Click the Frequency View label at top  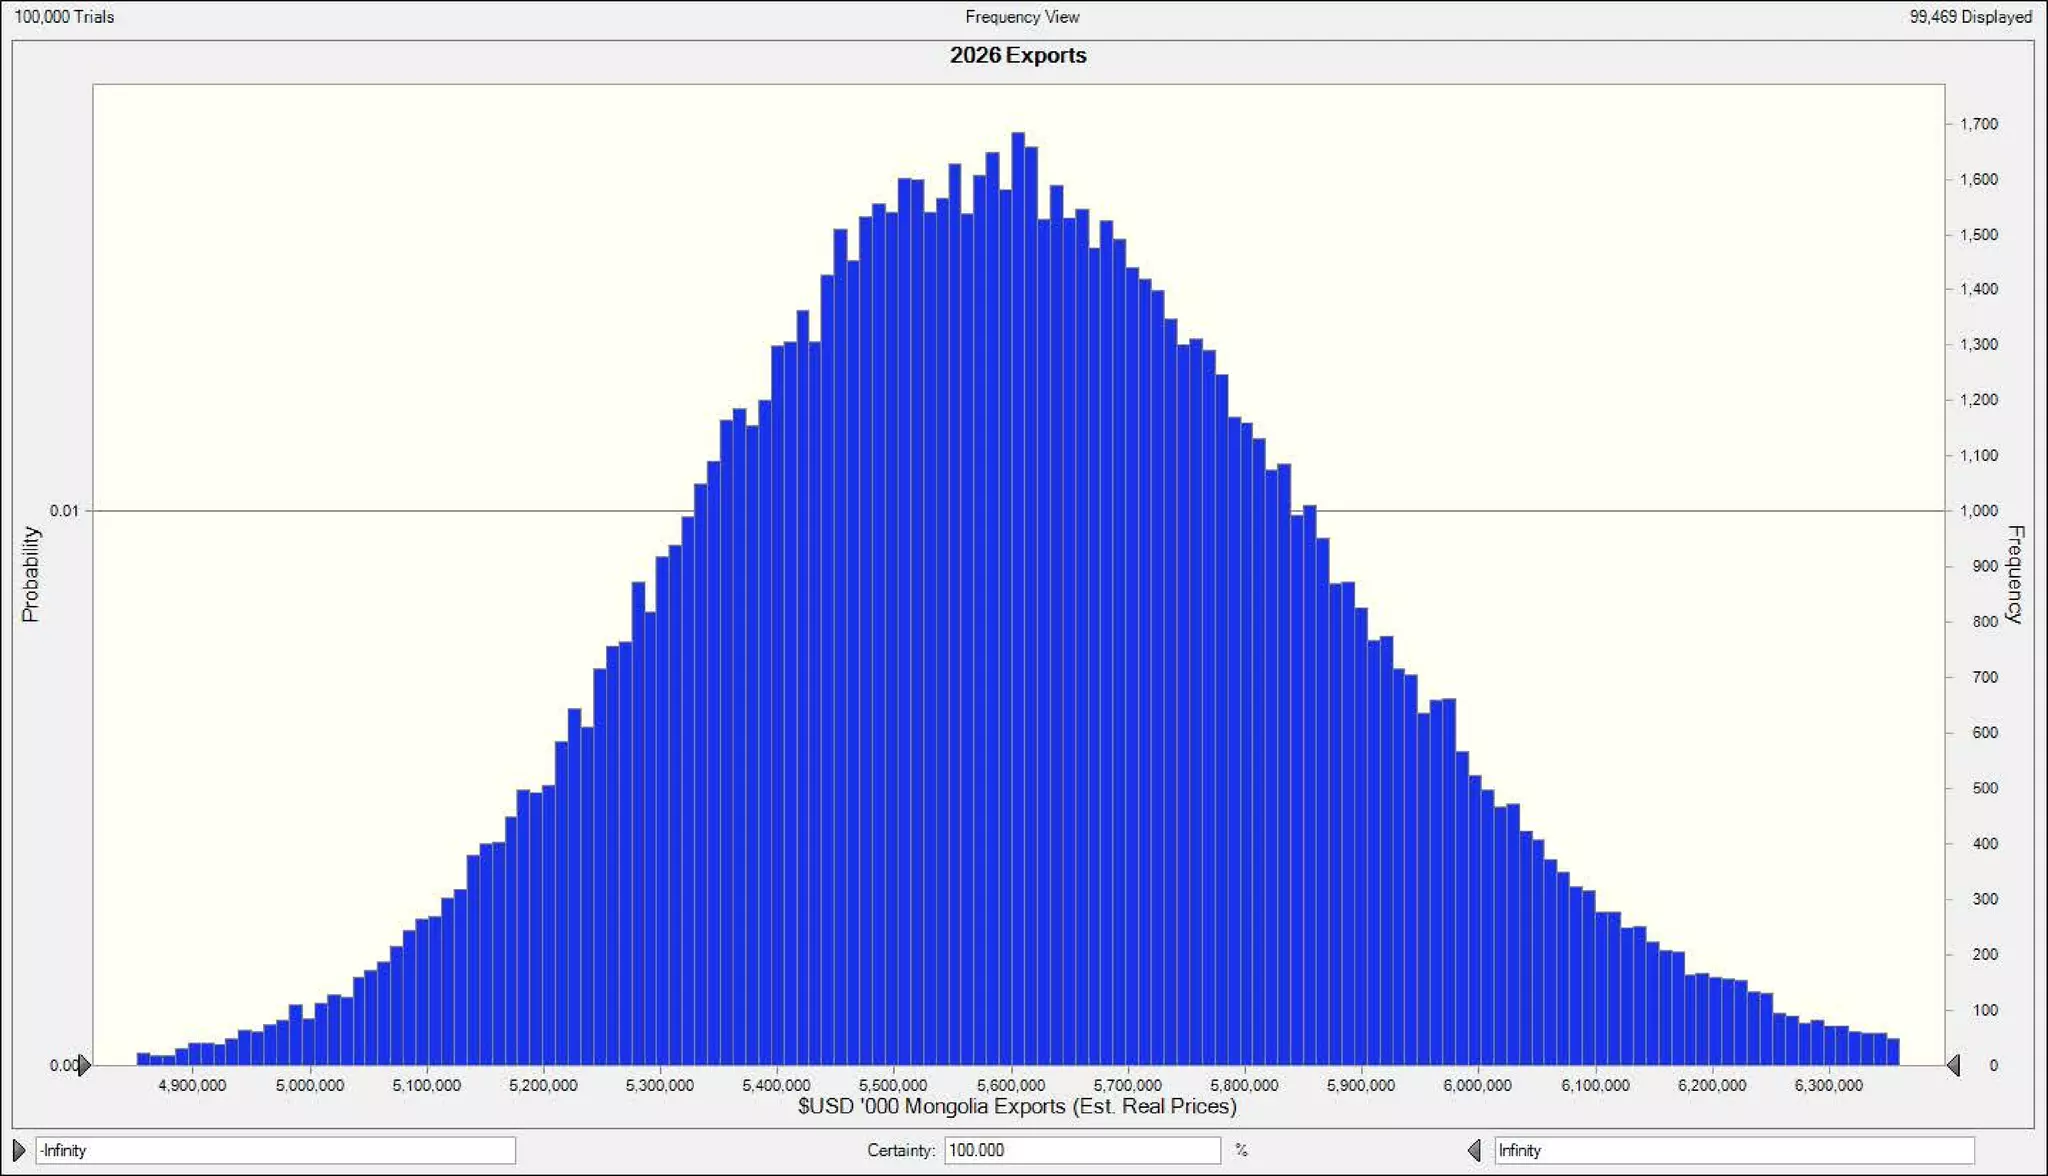[x=1022, y=17]
